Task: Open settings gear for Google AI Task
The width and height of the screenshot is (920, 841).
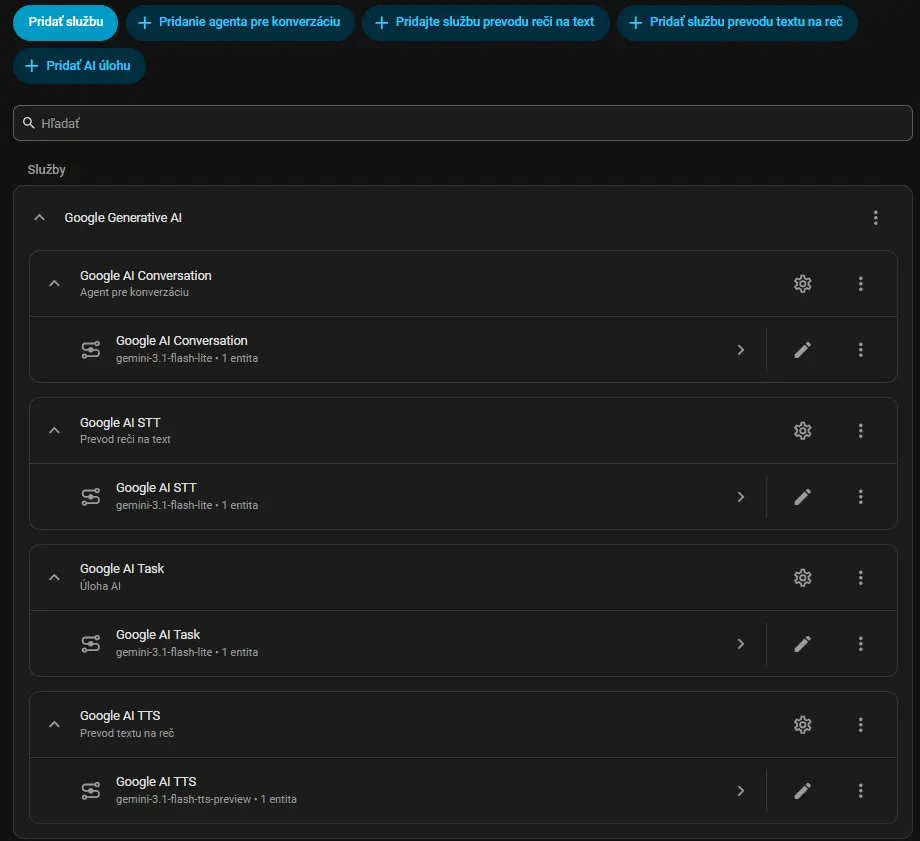Action: [803, 578]
